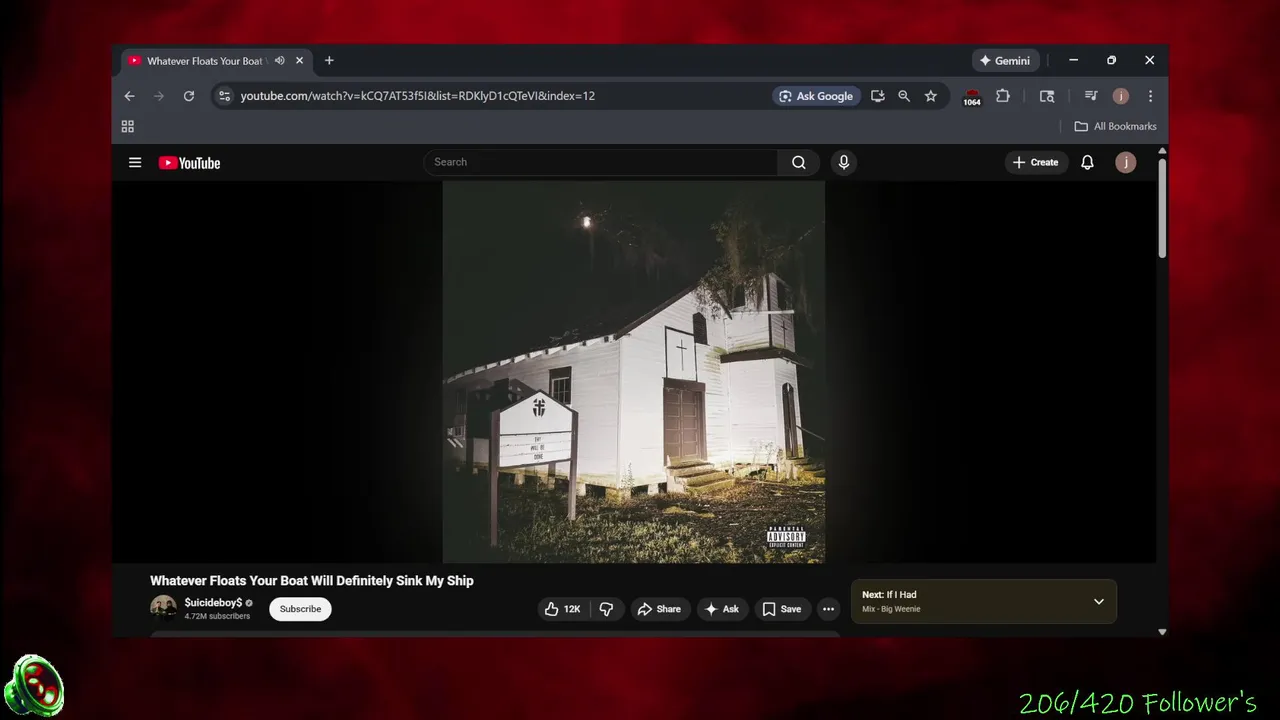Click the video title text
This screenshot has height=720, width=1280.
click(x=312, y=580)
